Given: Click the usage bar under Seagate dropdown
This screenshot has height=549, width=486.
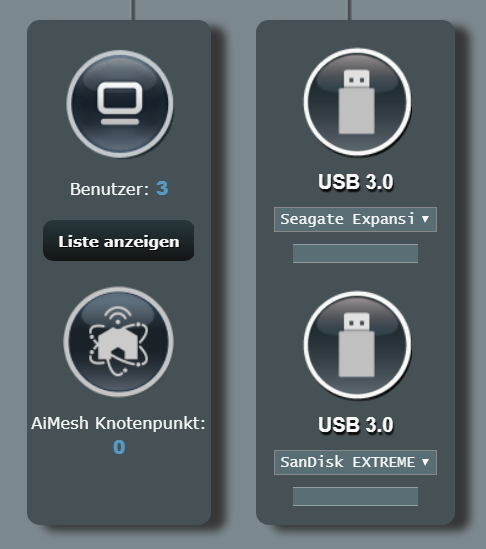Looking at the screenshot, I should [355, 253].
